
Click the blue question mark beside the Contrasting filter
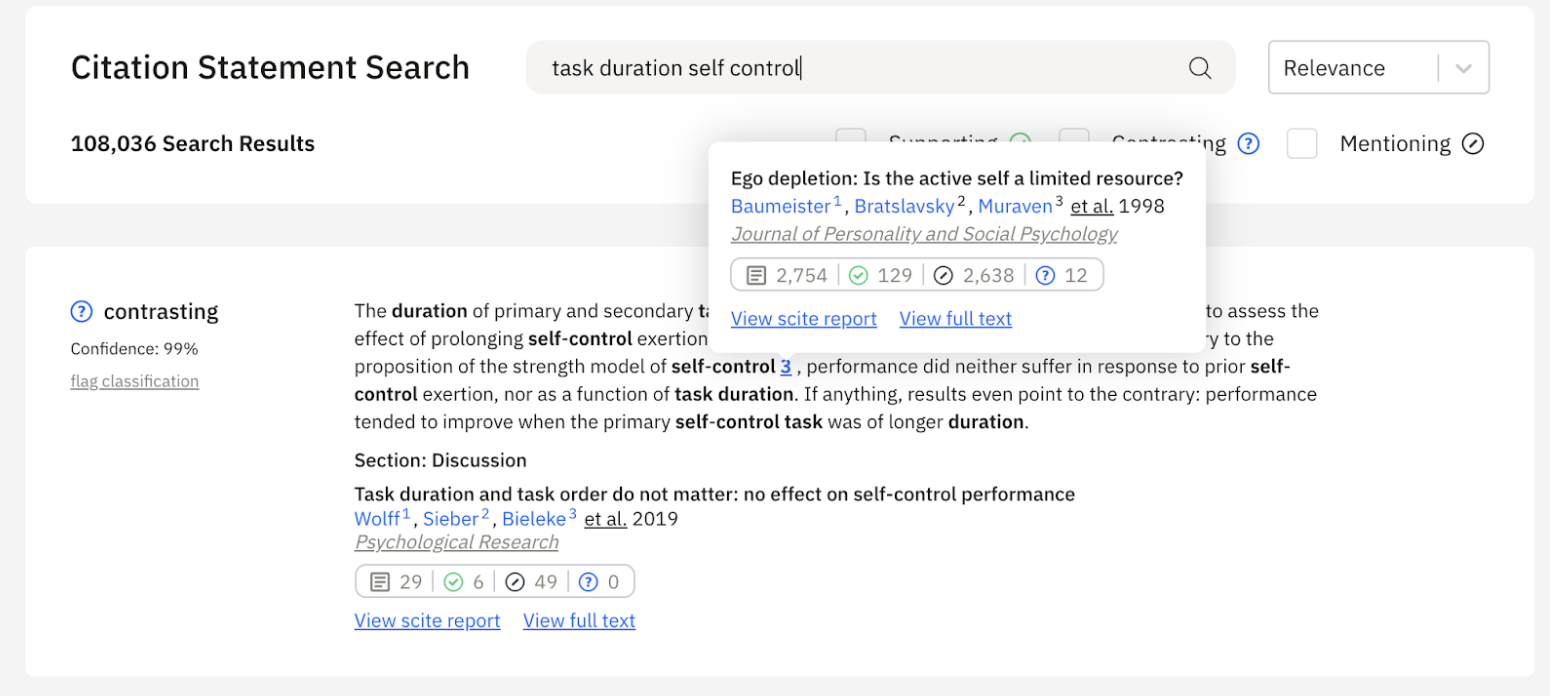point(1248,144)
